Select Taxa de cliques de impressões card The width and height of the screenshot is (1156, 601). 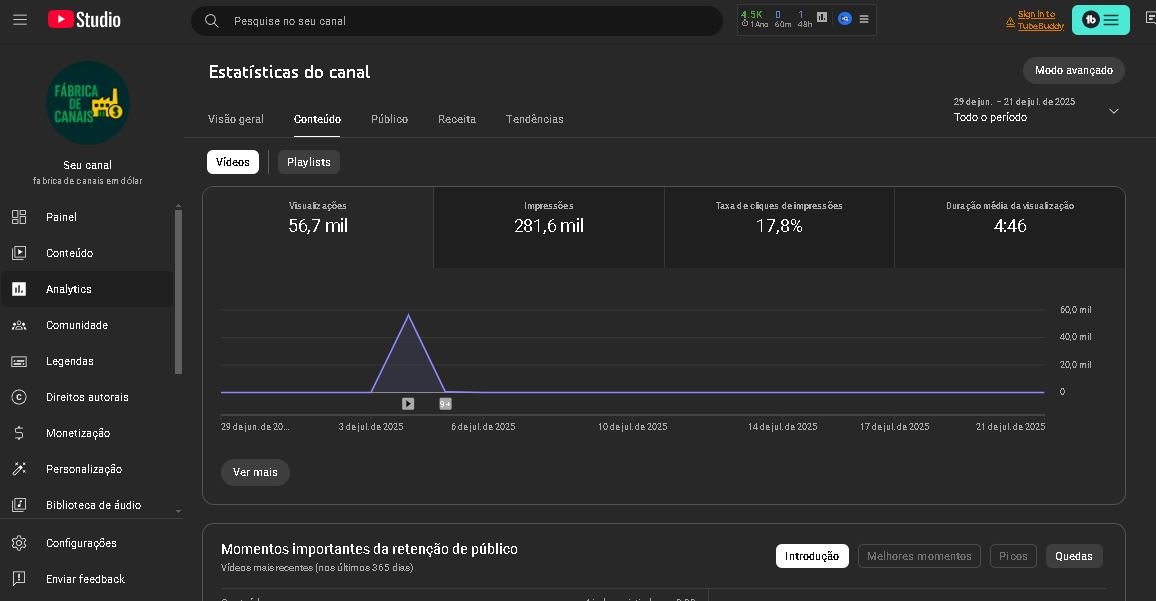[x=779, y=227]
